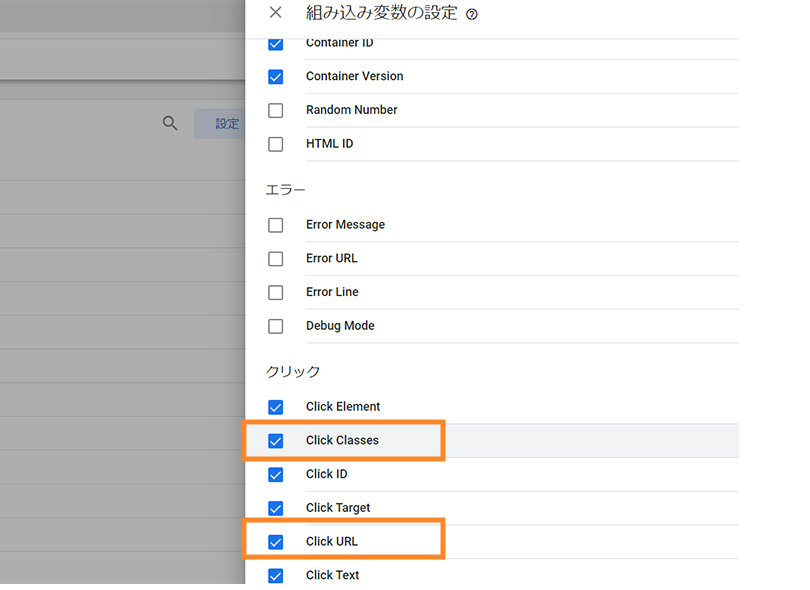
Task: Enable the Random Number checkbox
Action: click(x=276, y=110)
